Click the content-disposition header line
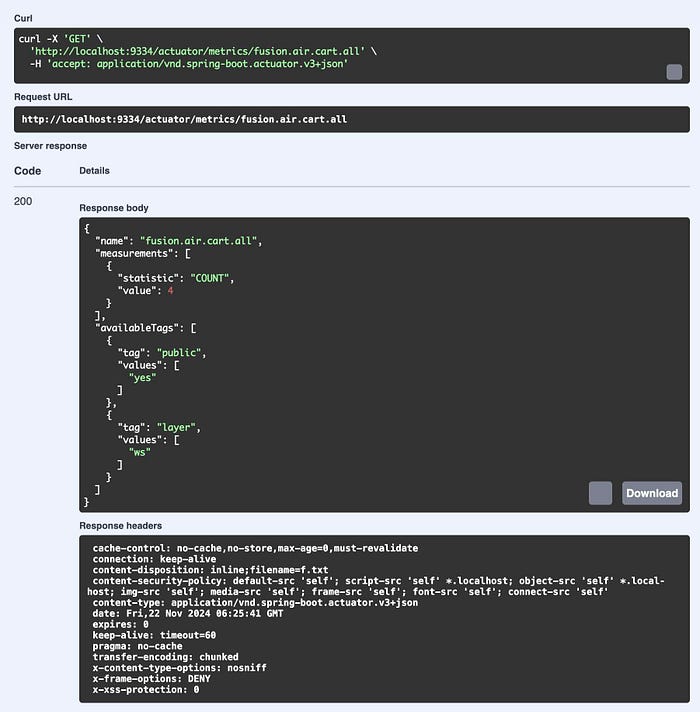Viewport: 700px width, 712px height. click(210, 570)
